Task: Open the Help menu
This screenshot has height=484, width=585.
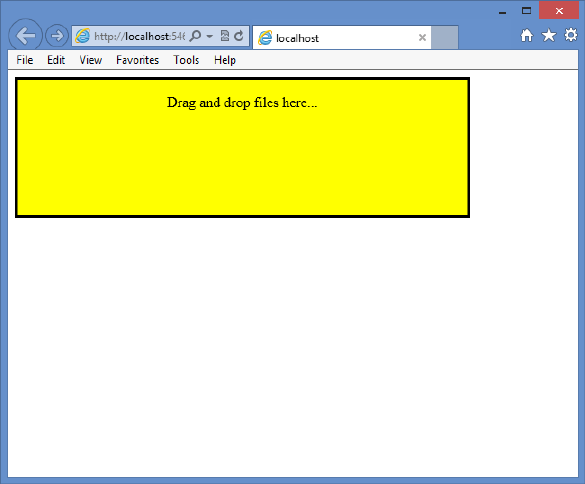Action: (x=225, y=60)
